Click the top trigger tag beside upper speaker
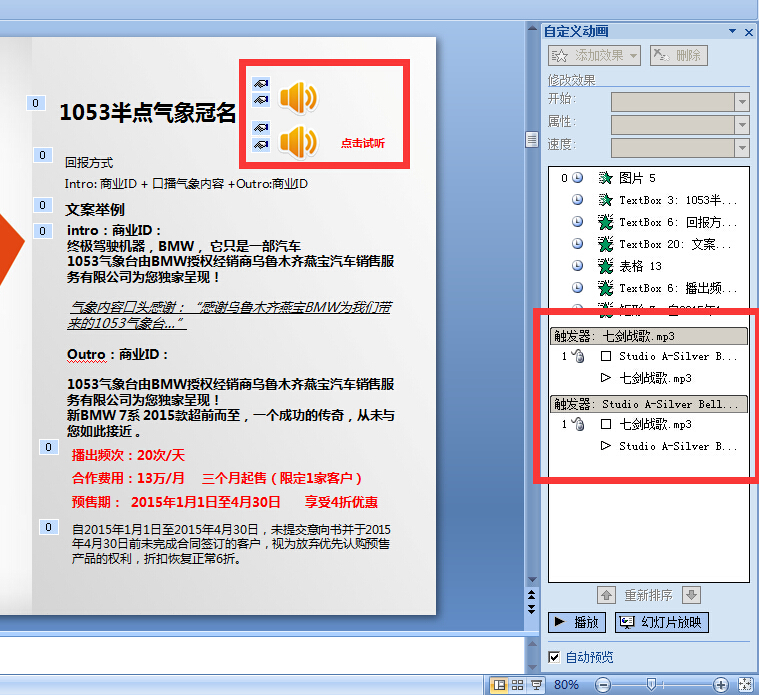 click(x=261, y=84)
